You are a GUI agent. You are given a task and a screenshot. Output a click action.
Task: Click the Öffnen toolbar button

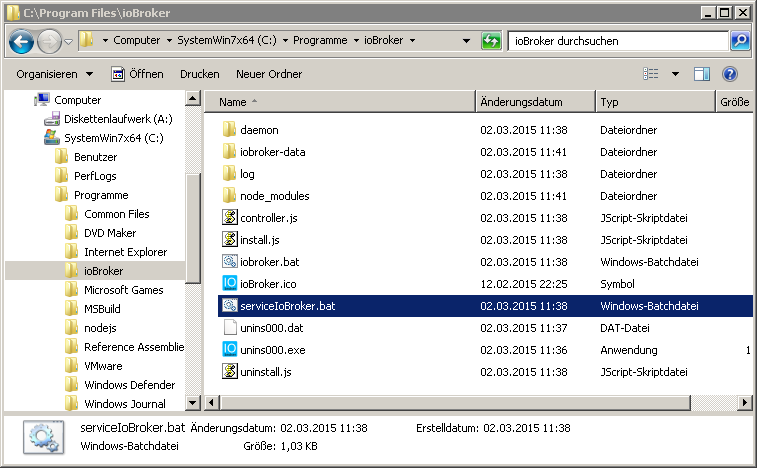click(138, 74)
